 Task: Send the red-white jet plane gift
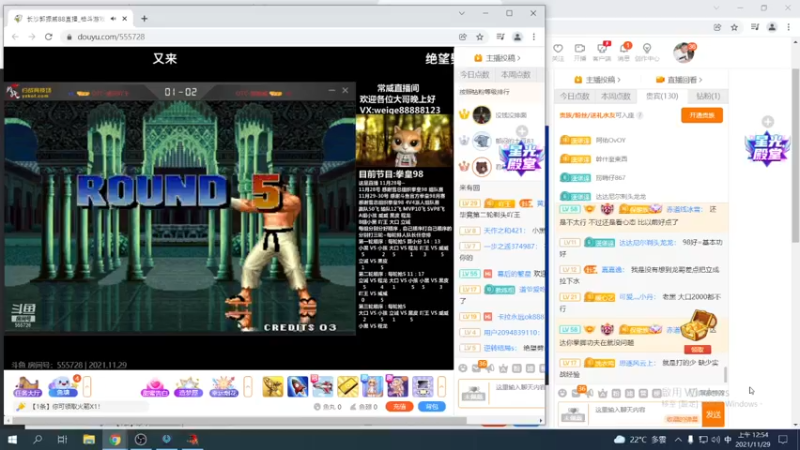pos(322,387)
